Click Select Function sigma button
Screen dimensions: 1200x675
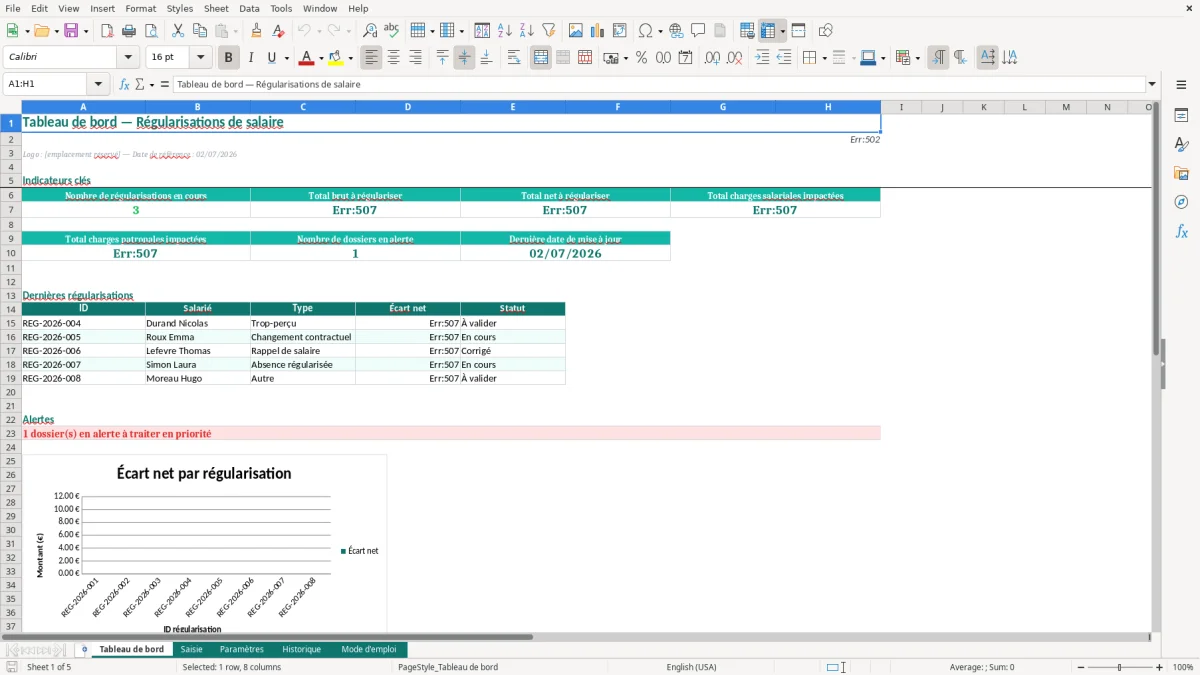[140, 84]
